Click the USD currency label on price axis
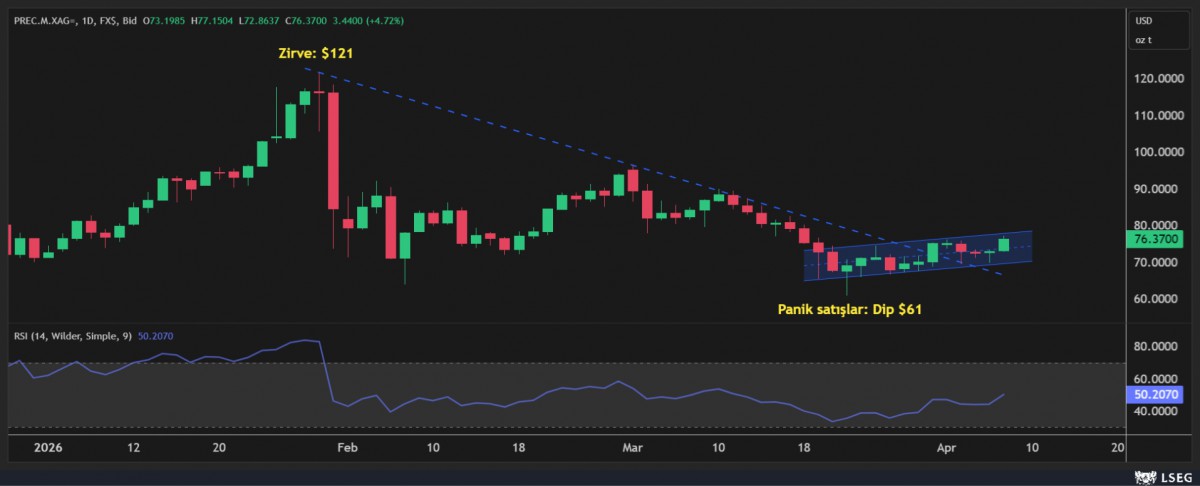 pos(1144,21)
